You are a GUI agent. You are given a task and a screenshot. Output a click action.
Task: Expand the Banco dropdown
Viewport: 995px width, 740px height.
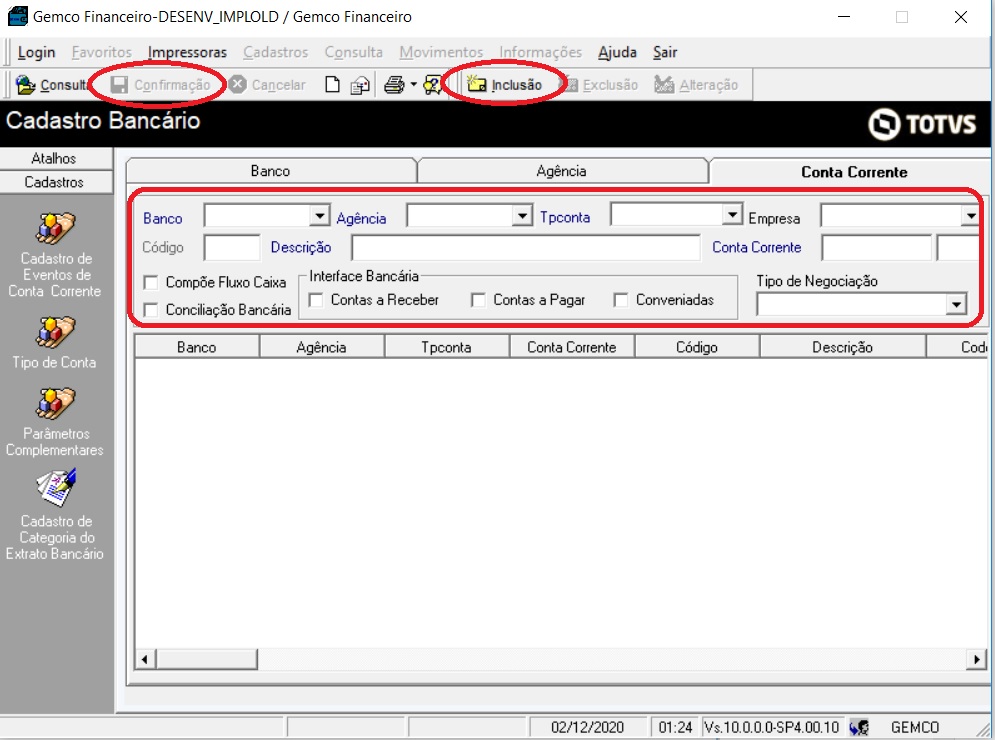point(320,216)
